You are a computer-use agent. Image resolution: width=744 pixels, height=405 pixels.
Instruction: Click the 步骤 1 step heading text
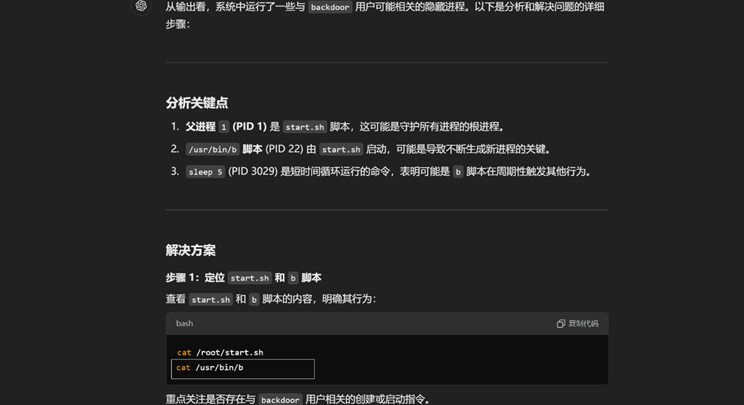[195, 278]
